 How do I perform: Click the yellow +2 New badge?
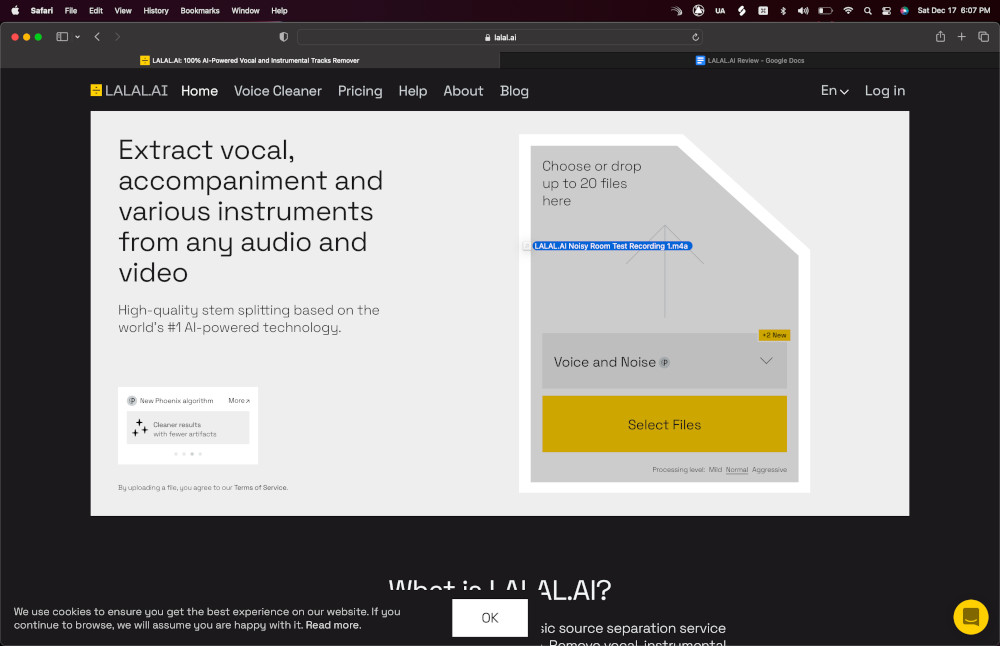(x=774, y=335)
